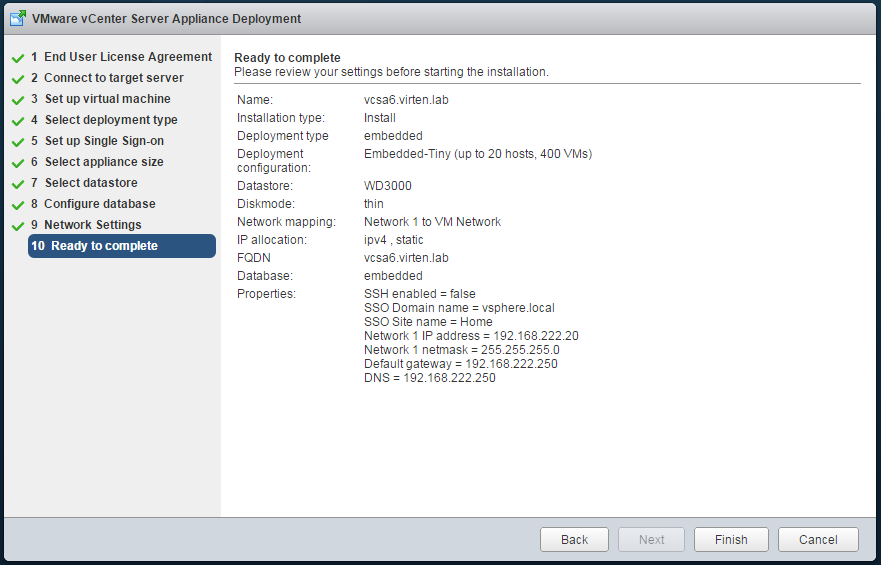Click green checkmark beside Select deployment type

[x=18, y=121]
